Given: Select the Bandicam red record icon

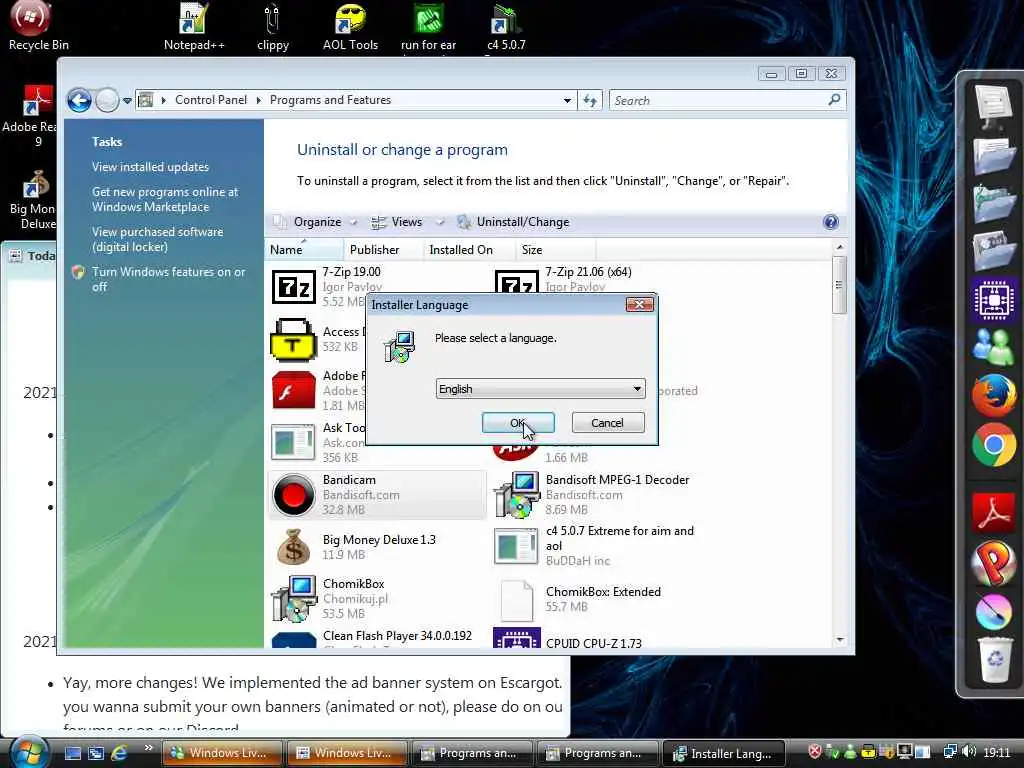Looking at the screenshot, I should coord(293,494).
